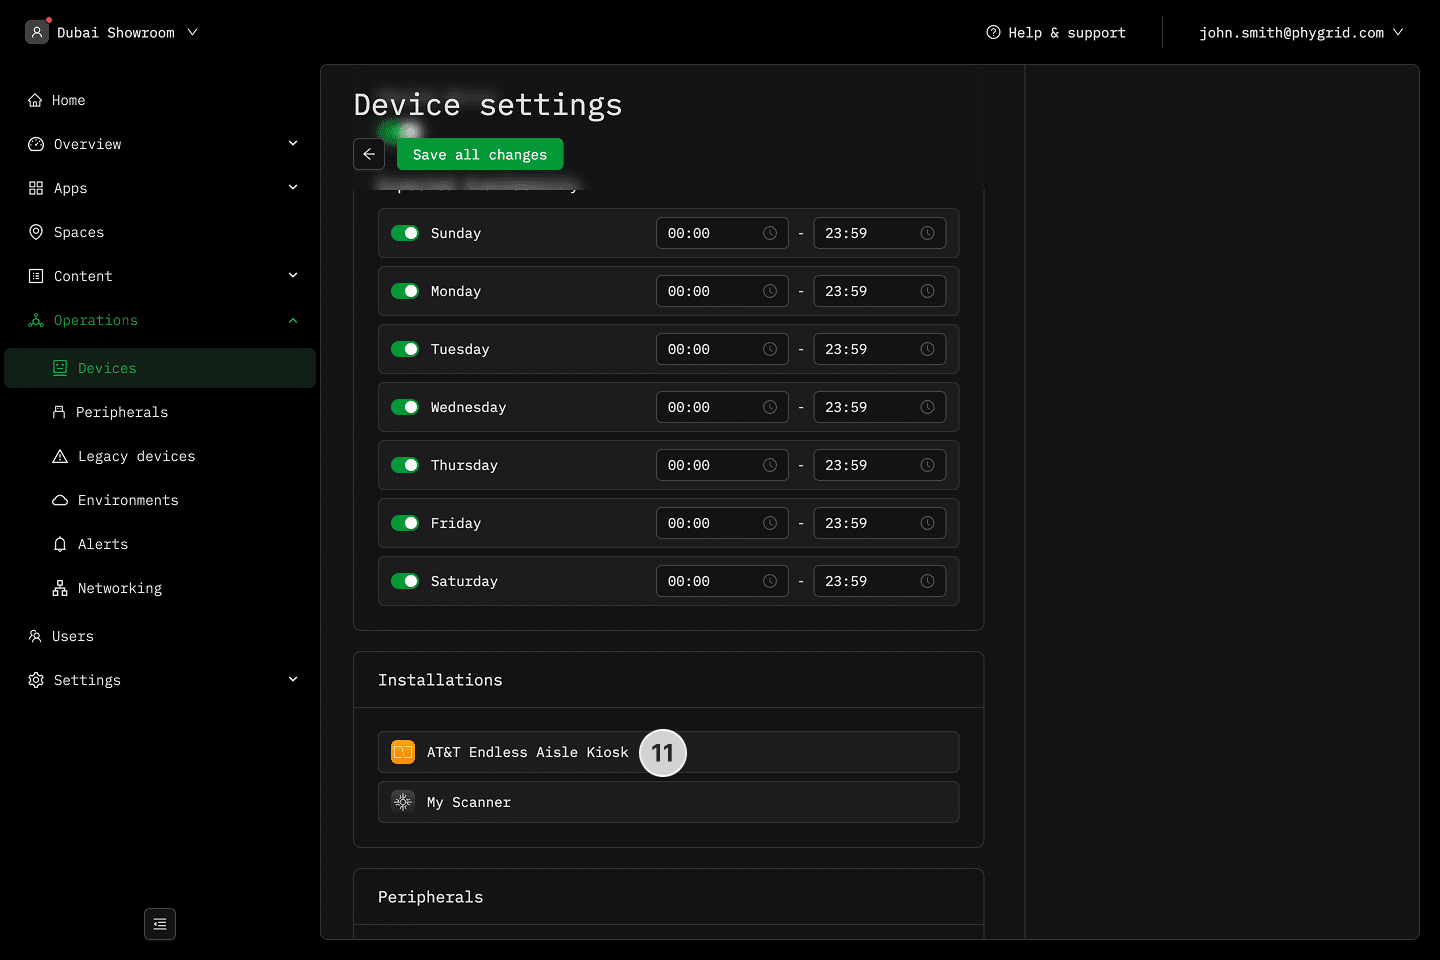Save all changes
The image size is (1440, 960).
[x=480, y=154]
